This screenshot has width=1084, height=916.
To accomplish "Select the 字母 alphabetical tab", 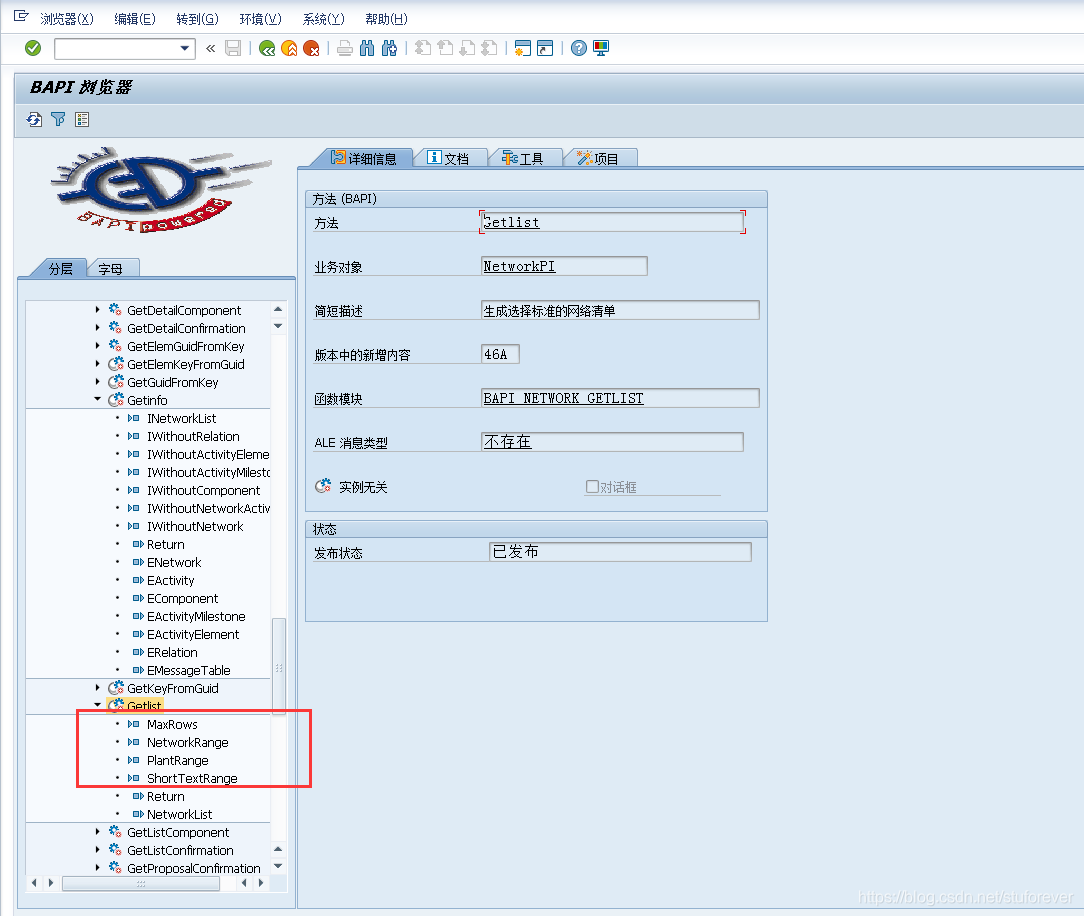I will pos(111,268).
